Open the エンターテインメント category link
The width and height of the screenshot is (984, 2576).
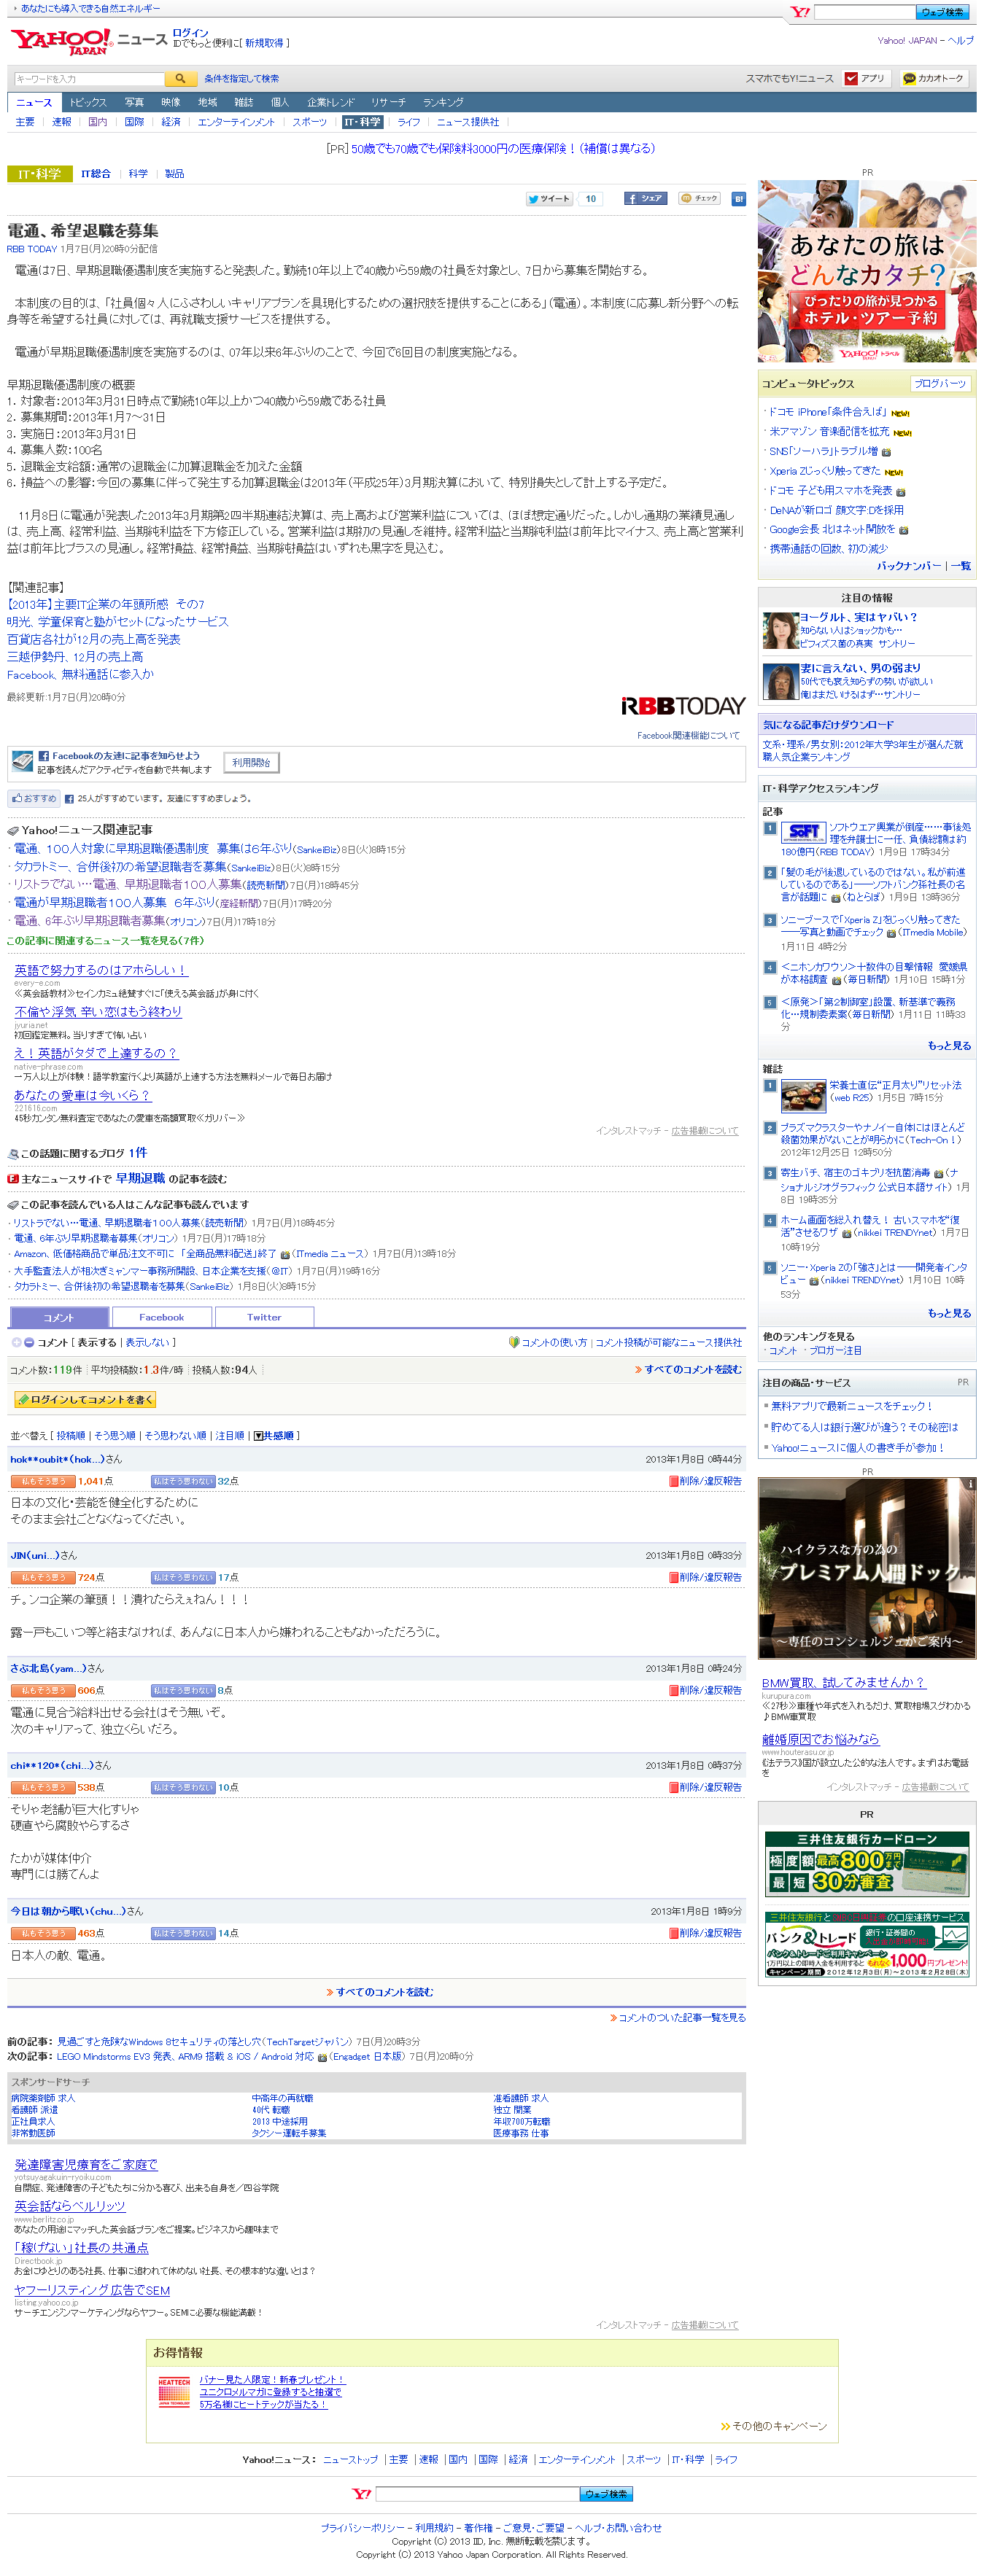pyautogui.click(x=236, y=122)
